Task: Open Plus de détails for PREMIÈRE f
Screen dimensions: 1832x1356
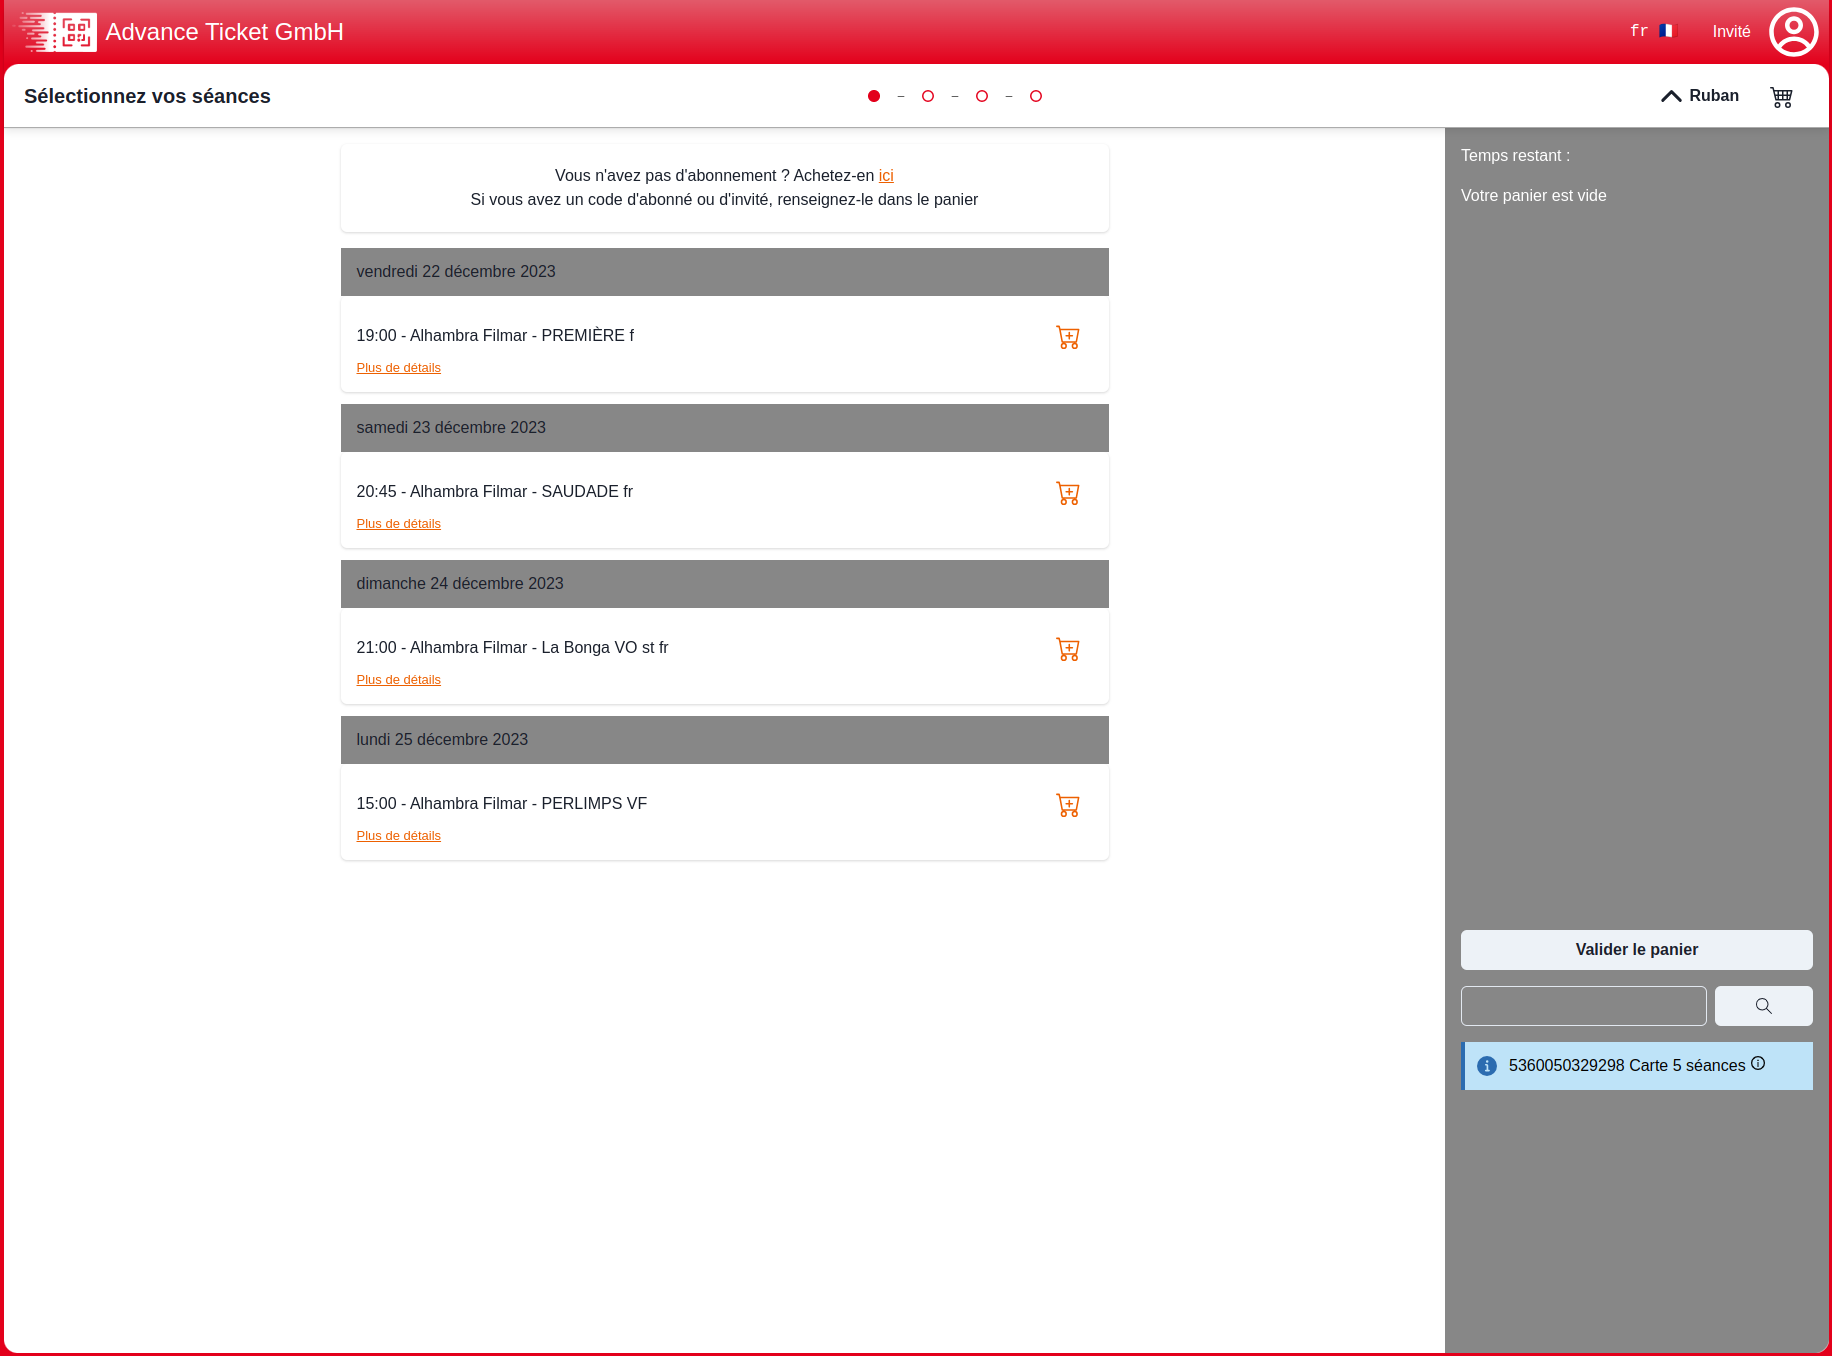Action: [398, 368]
